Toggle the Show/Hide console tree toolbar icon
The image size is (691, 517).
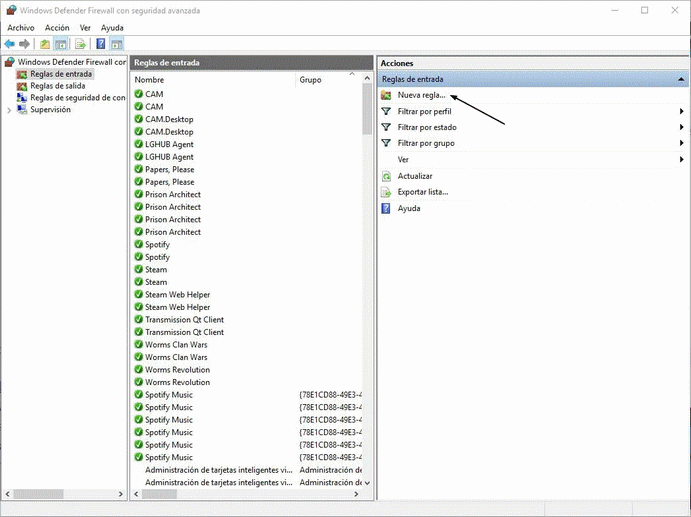tap(61, 44)
